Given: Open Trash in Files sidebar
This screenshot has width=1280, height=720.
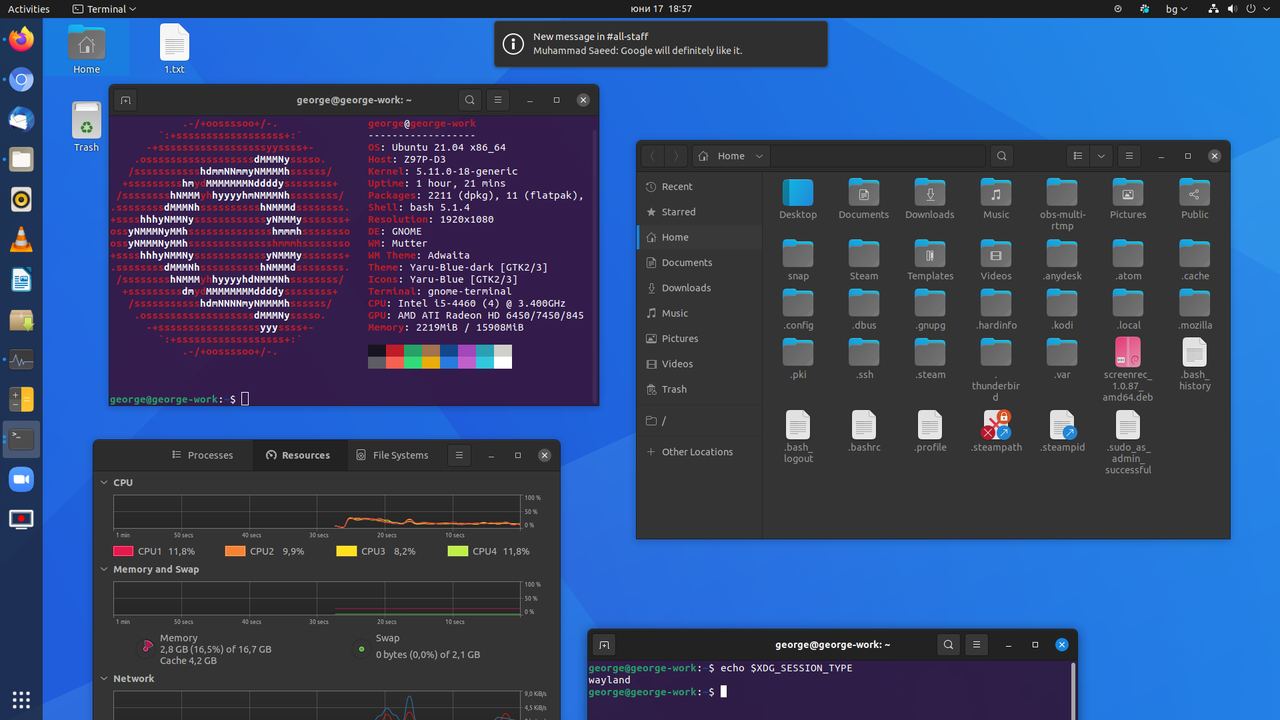Looking at the screenshot, I should (699, 389).
